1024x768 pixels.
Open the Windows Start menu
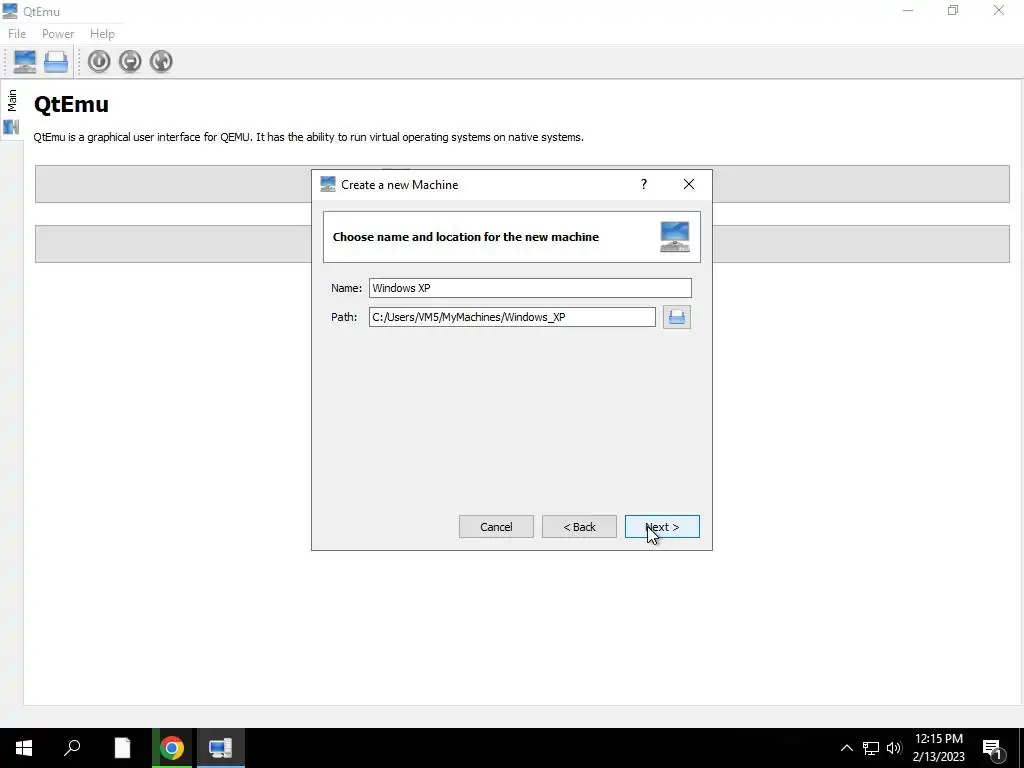pos(24,748)
